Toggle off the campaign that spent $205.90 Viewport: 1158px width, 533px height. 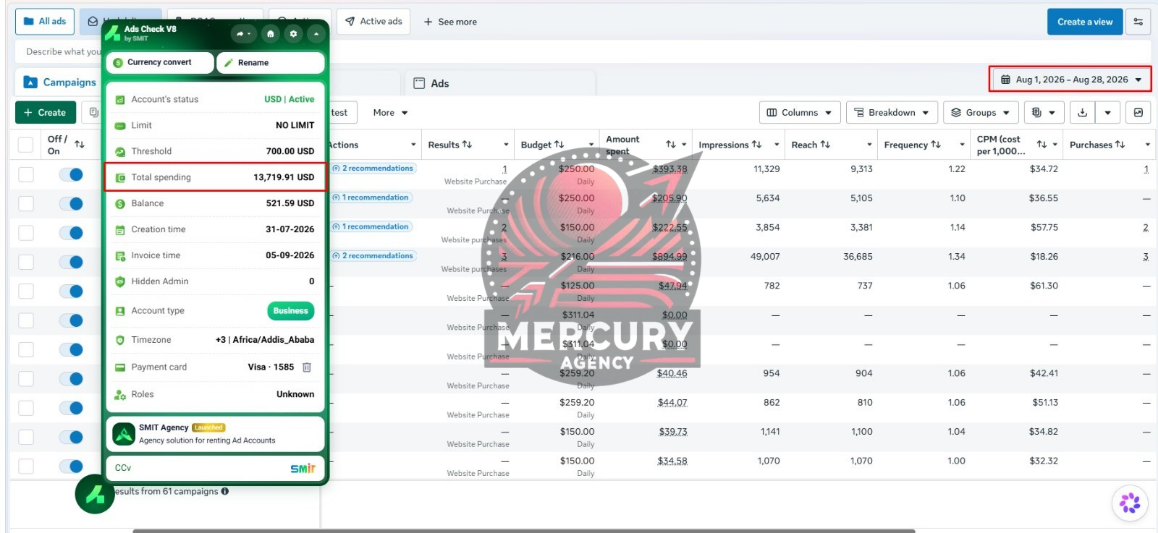(x=71, y=204)
